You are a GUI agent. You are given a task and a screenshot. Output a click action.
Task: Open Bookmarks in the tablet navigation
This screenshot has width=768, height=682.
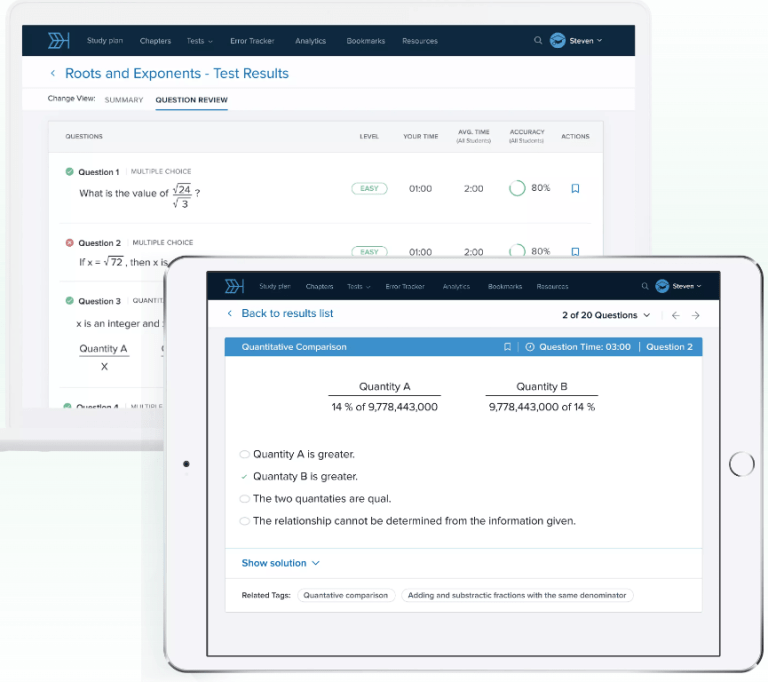coord(505,287)
